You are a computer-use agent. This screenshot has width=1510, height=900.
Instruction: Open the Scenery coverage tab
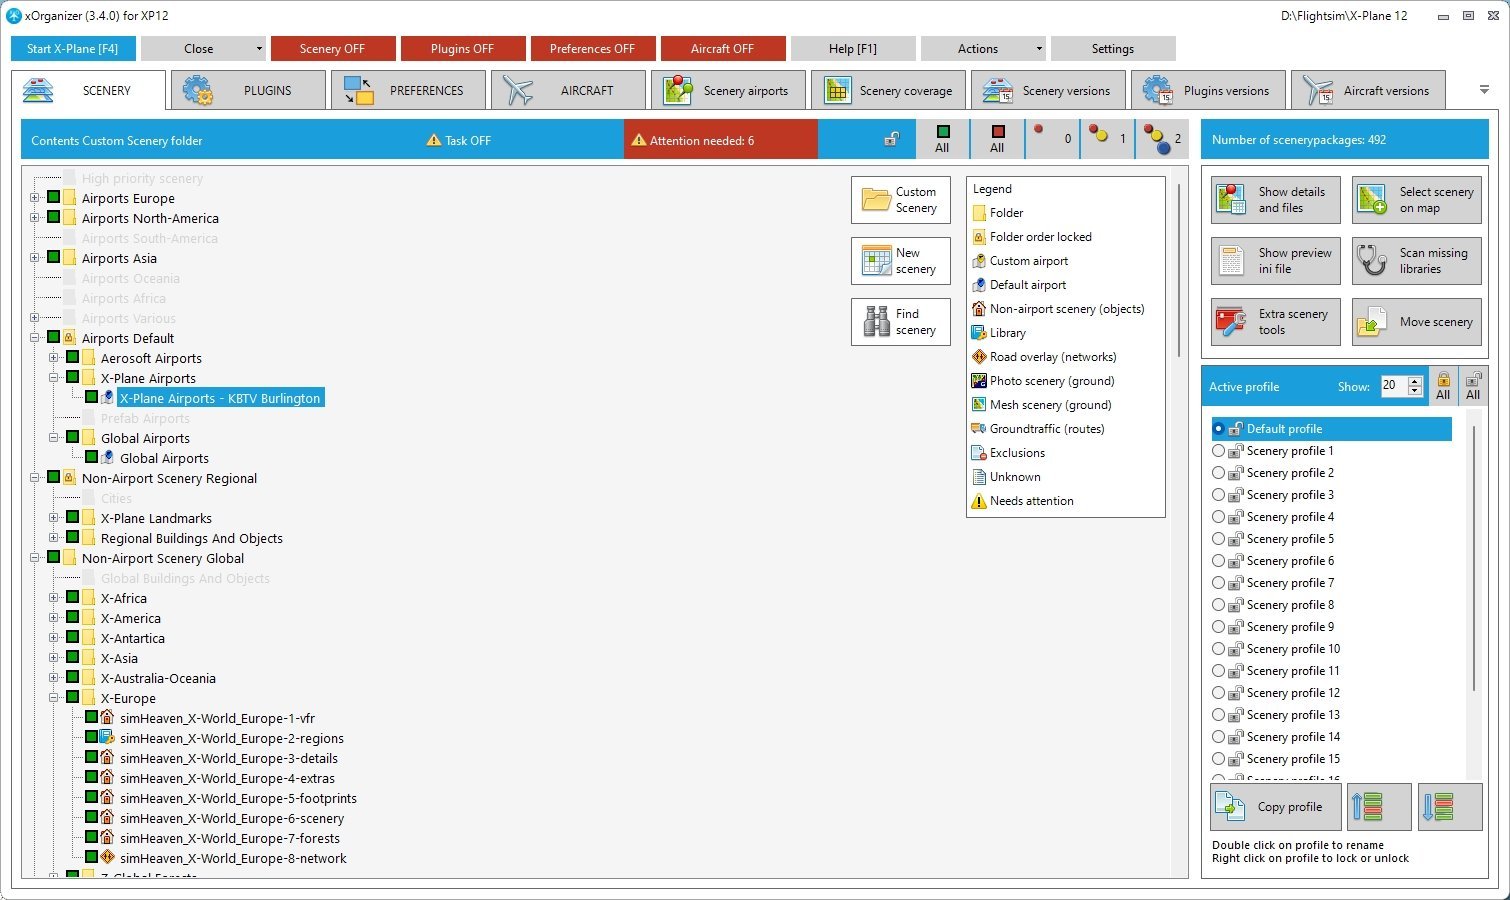pos(888,90)
